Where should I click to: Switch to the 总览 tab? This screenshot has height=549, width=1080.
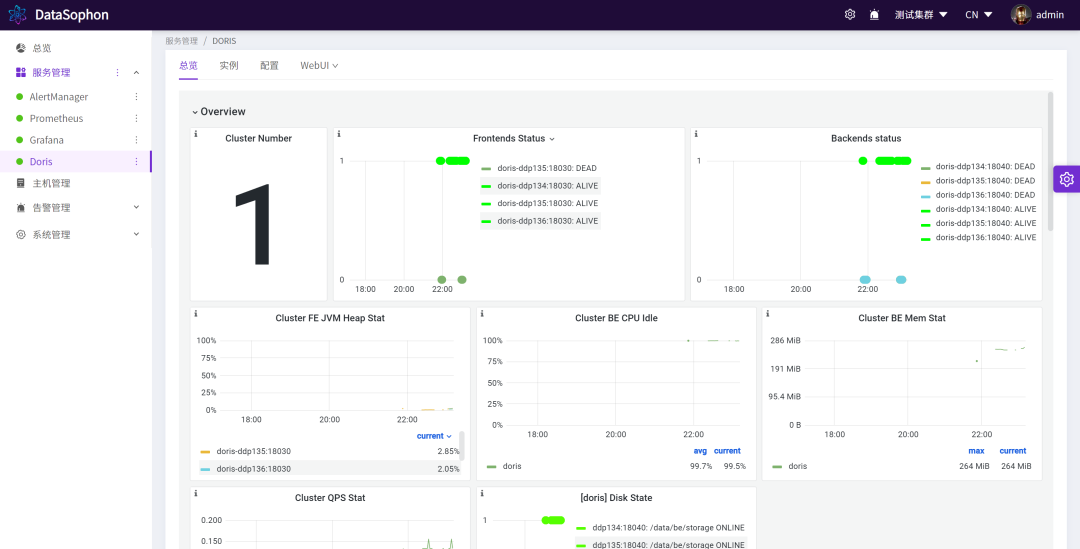point(188,65)
